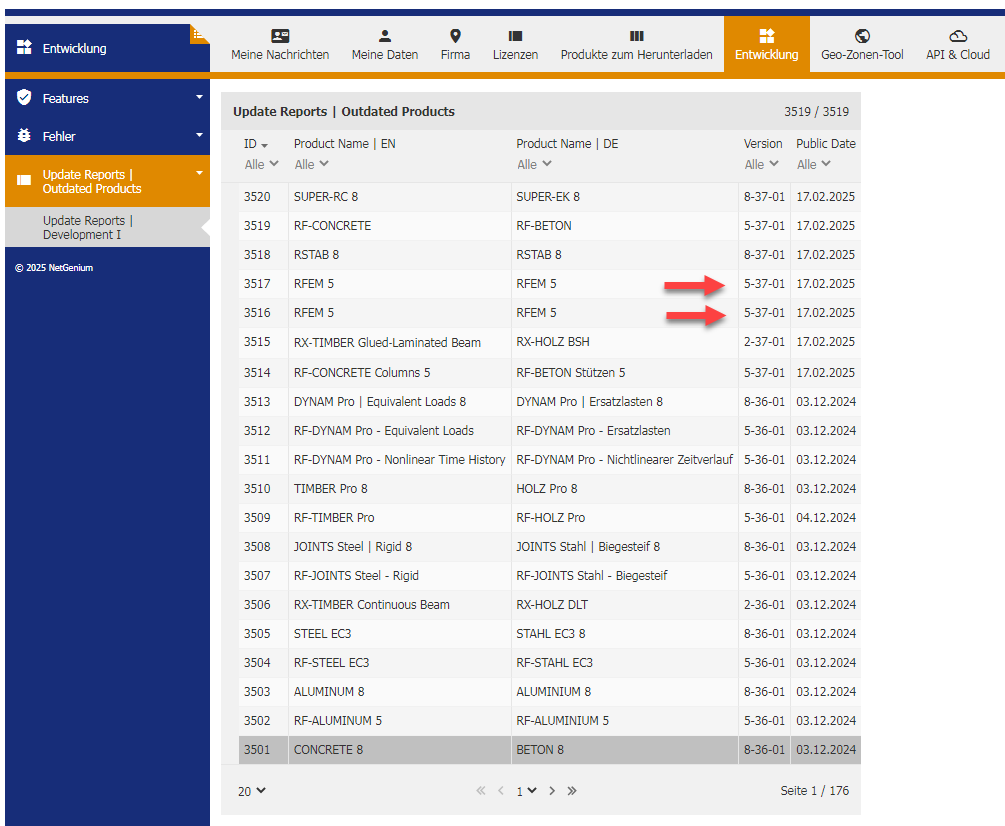Select the row with ID 3520

pyautogui.click(x=549, y=197)
